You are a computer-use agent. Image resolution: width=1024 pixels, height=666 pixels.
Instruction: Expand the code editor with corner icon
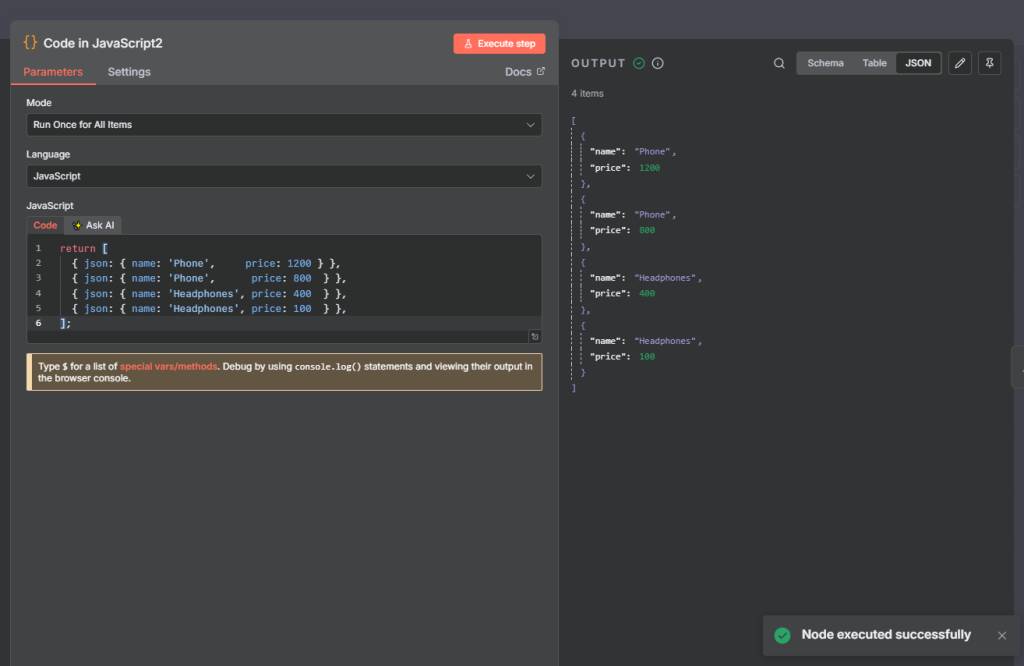click(x=535, y=337)
